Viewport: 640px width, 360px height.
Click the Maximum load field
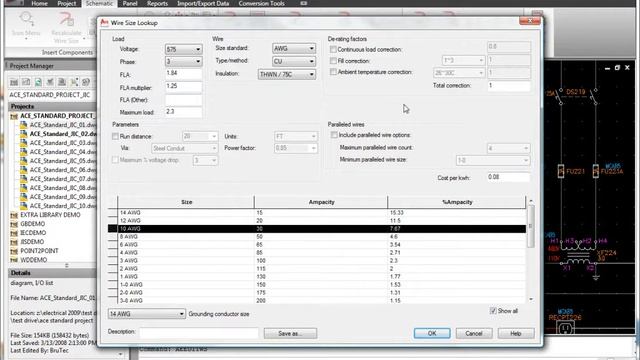(x=183, y=112)
